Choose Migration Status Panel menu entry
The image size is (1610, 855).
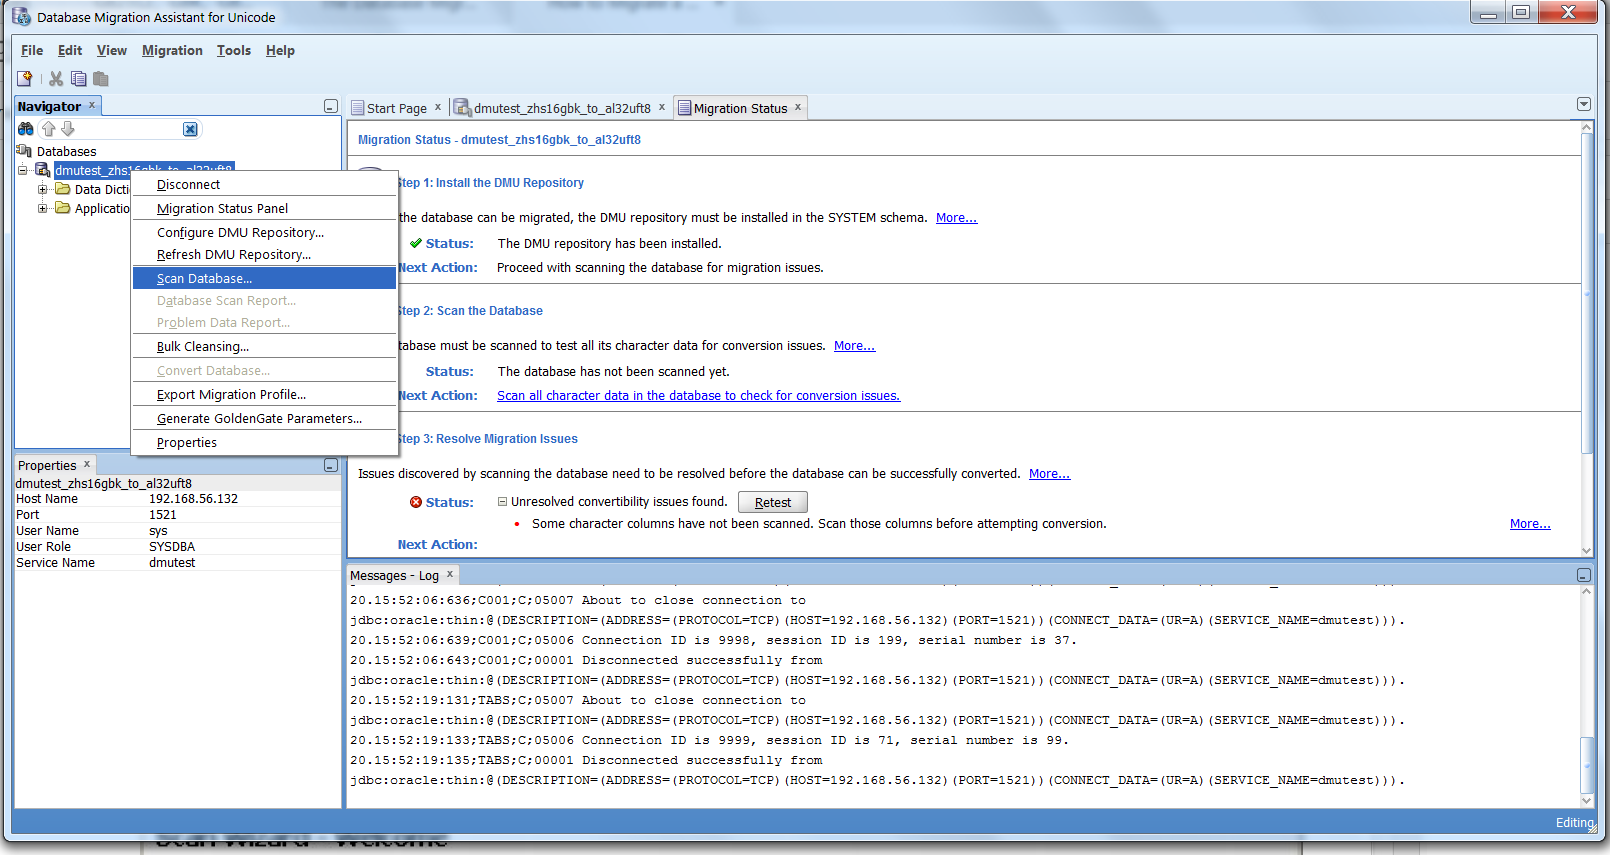265,208
